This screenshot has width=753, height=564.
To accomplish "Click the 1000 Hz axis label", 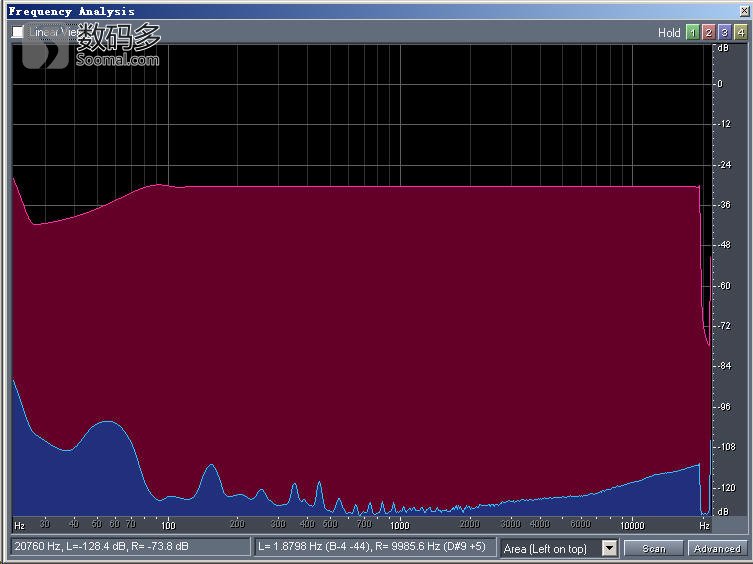I will click(x=400, y=526).
